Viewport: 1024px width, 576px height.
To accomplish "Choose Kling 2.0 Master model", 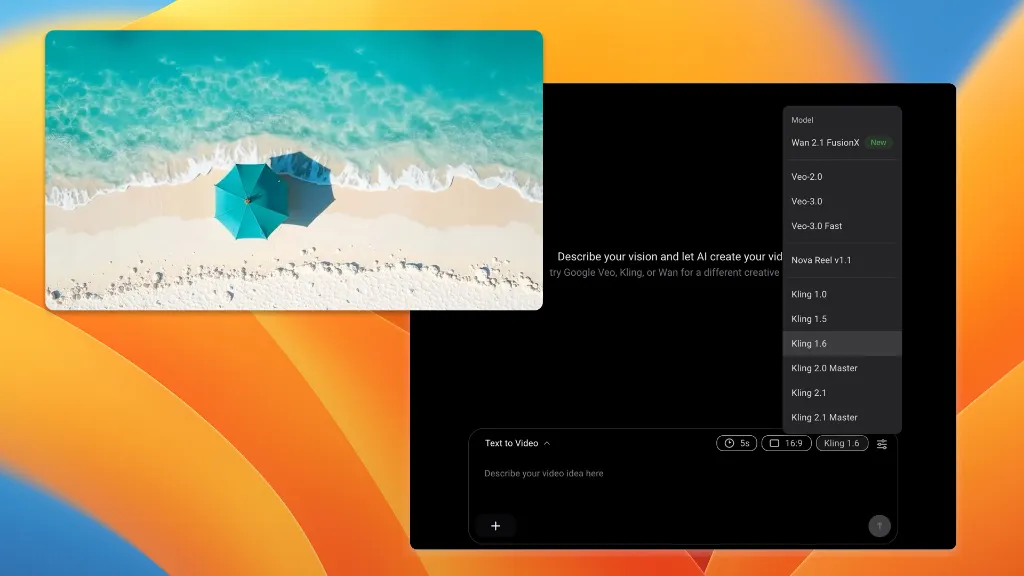I will coord(824,368).
